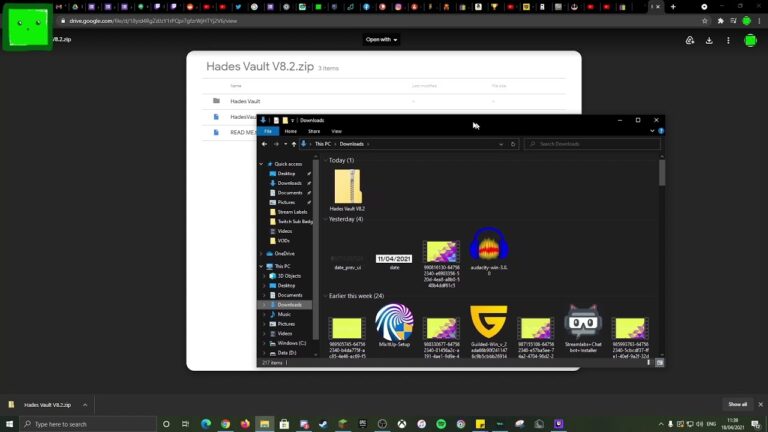Screen dimensions: 768x432
Task: Click Hades Vault folder in Drive preview
Action: (x=245, y=101)
